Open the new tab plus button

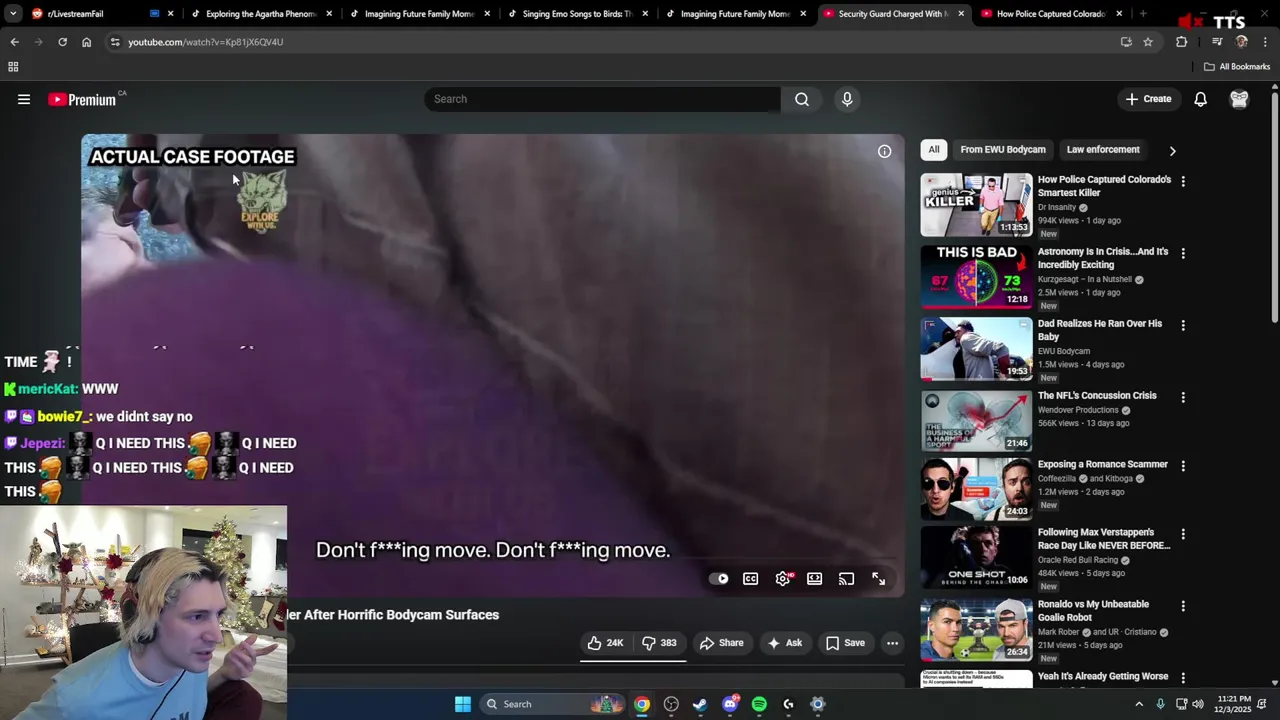1143,14
